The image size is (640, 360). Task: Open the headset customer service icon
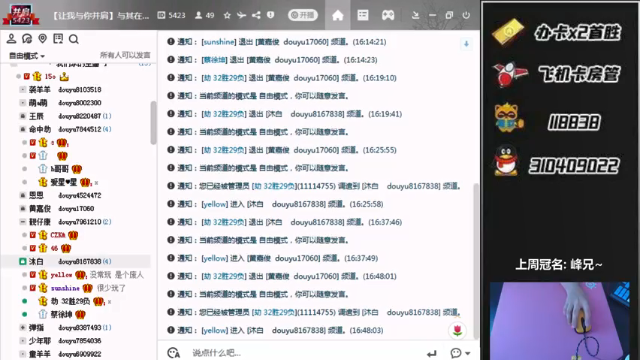point(27,39)
